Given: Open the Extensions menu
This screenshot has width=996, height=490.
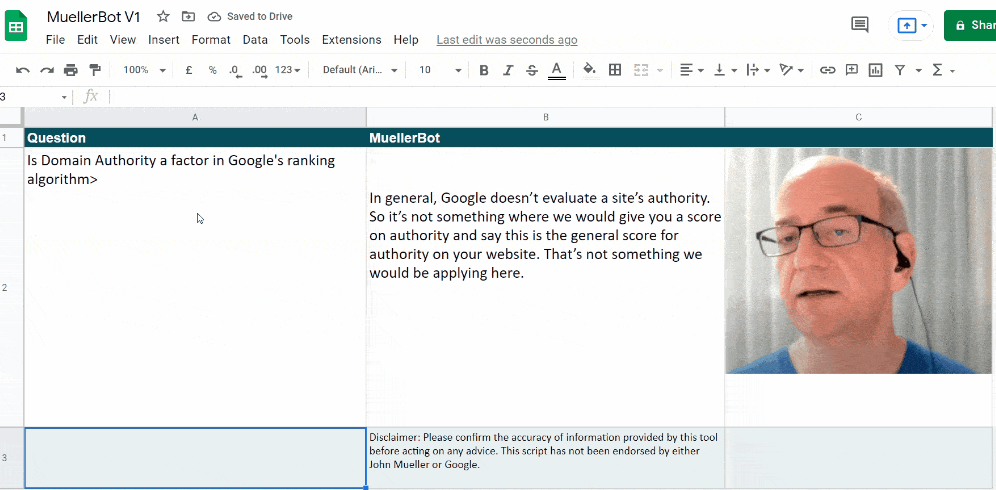Looking at the screenshot, I should pos(351,39).
